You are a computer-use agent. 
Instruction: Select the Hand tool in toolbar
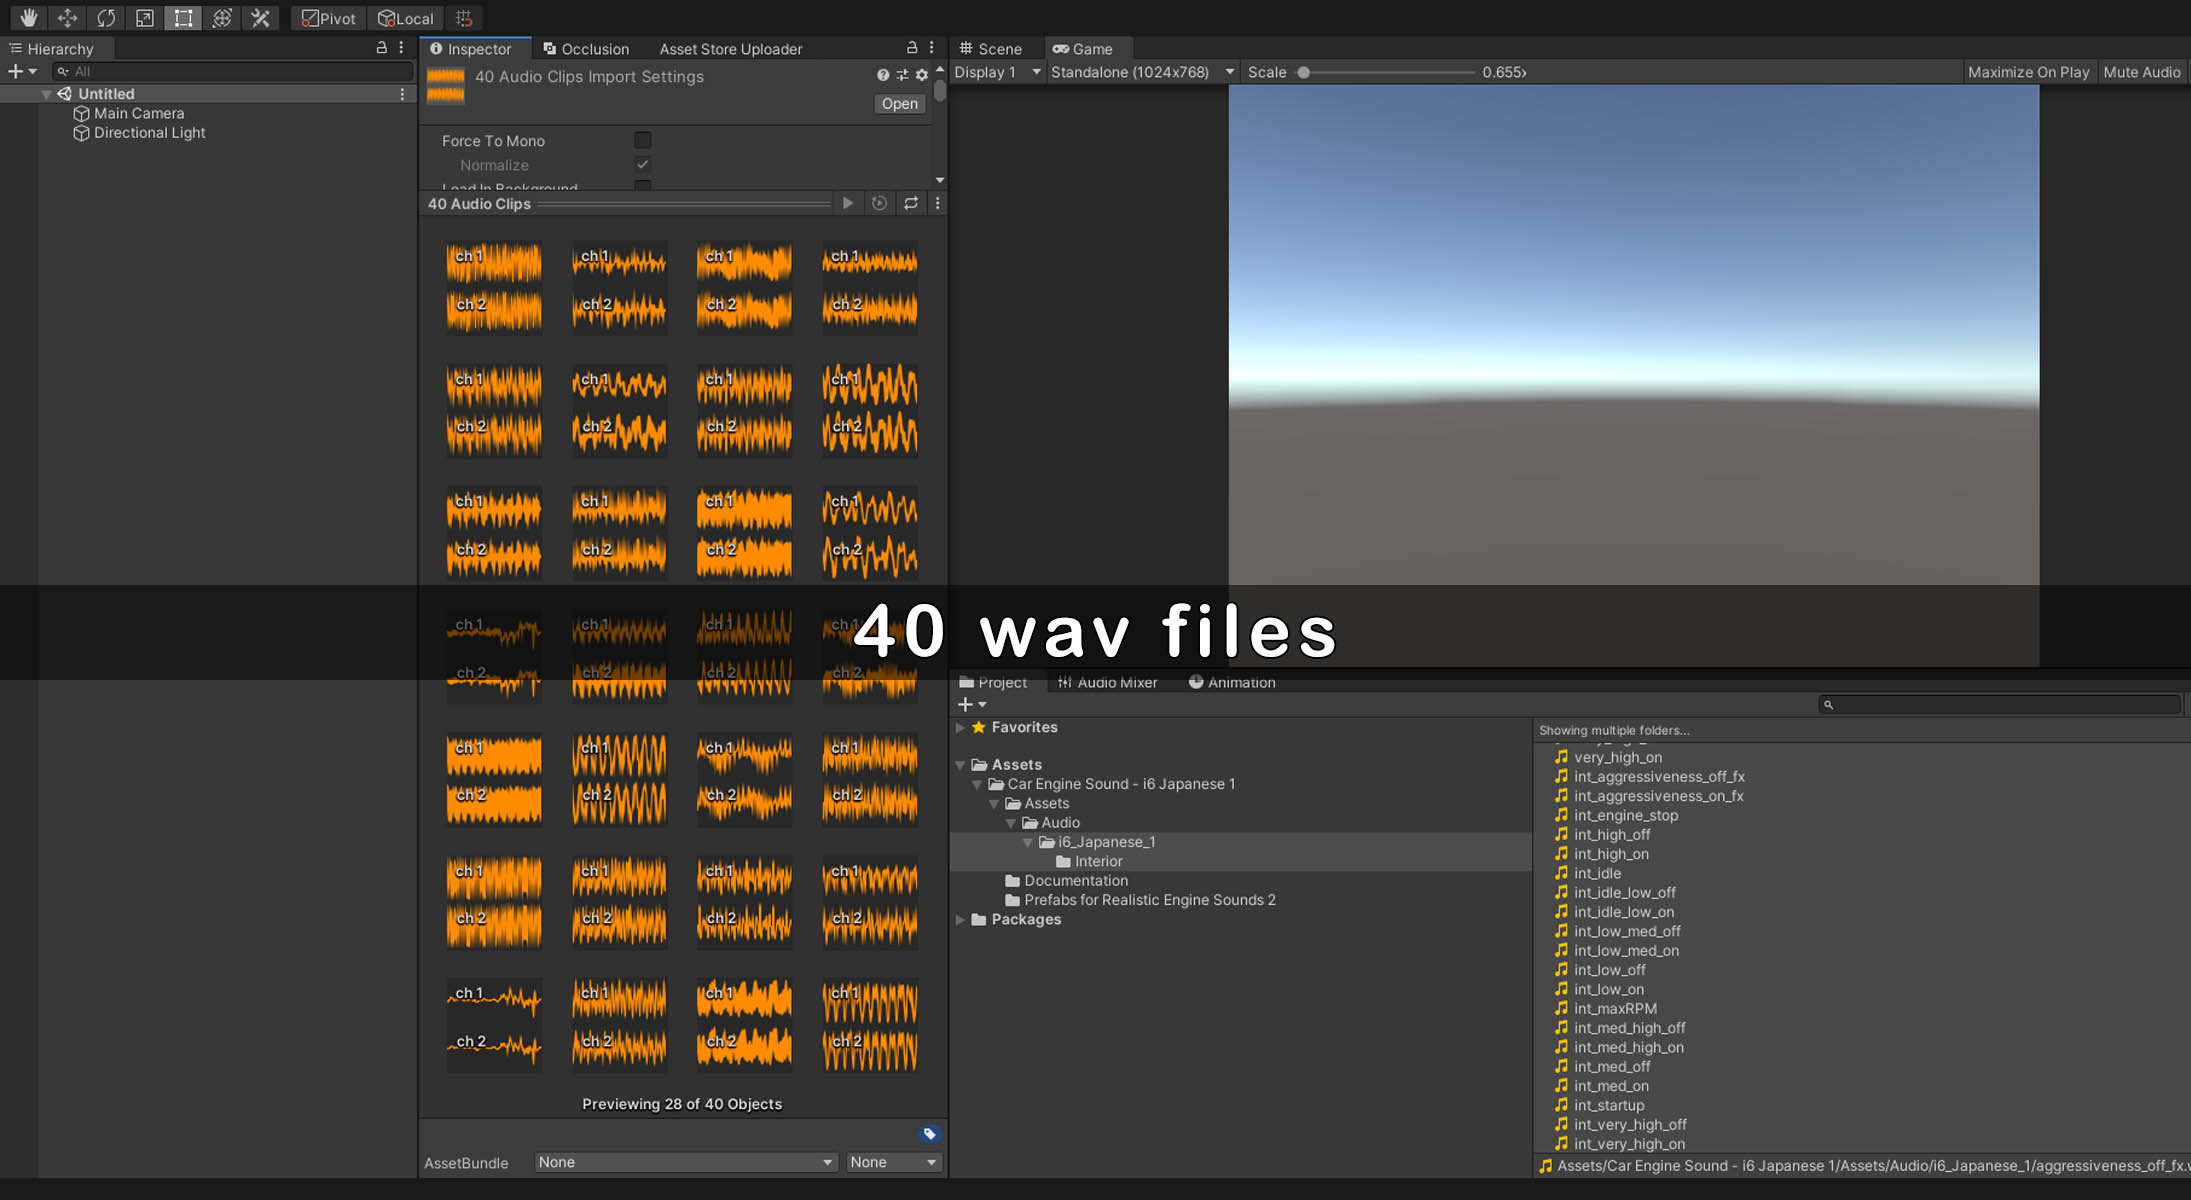point(28,18)
